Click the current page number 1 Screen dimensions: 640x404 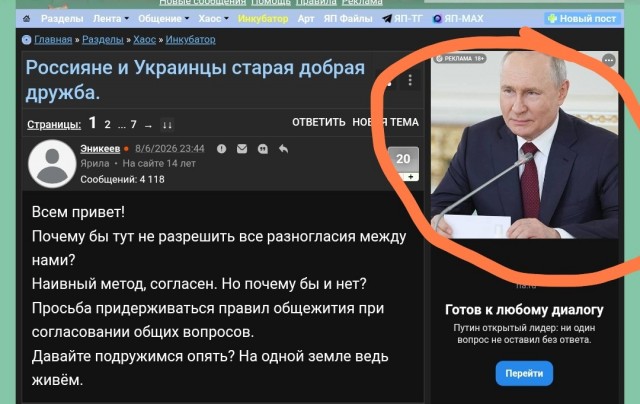coord(93,122)
